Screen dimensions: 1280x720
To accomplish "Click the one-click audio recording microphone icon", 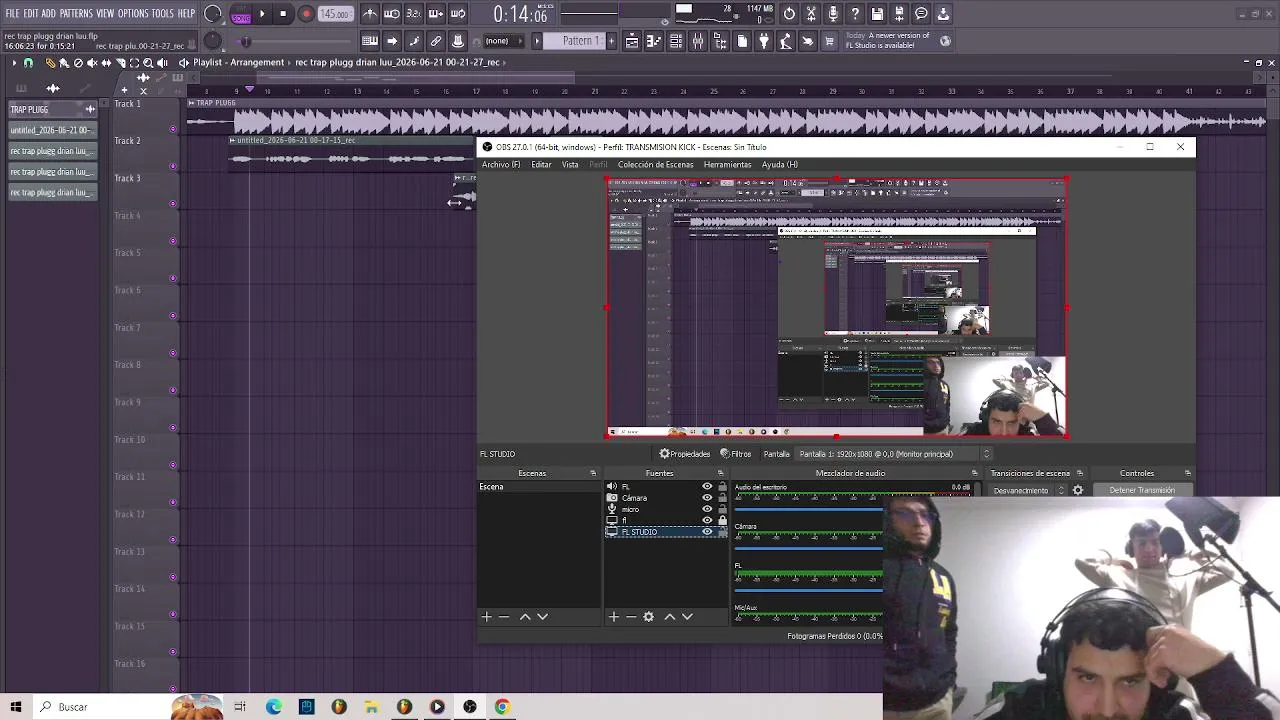I will (833, 14).
